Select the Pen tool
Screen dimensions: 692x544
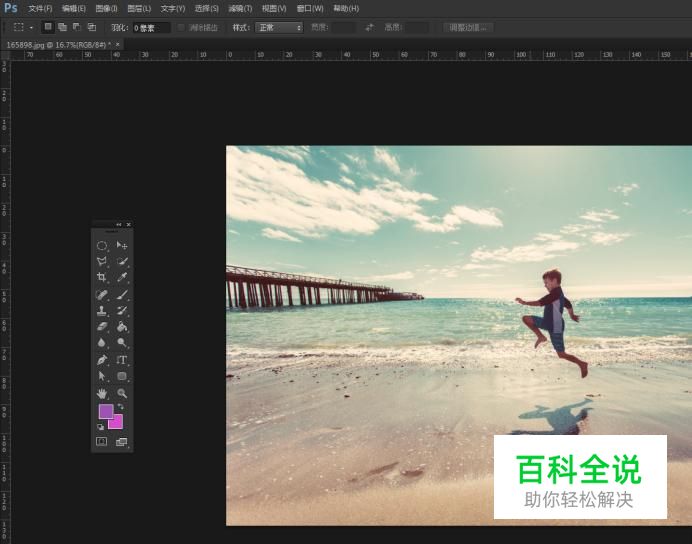pos(102,359)
